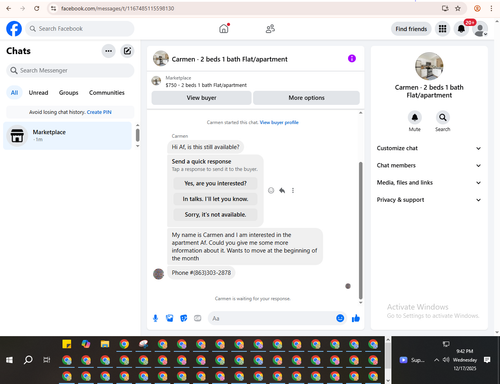Open the Windows notification center icon
This screenshot has height=384, width=500.
[487, 360]
